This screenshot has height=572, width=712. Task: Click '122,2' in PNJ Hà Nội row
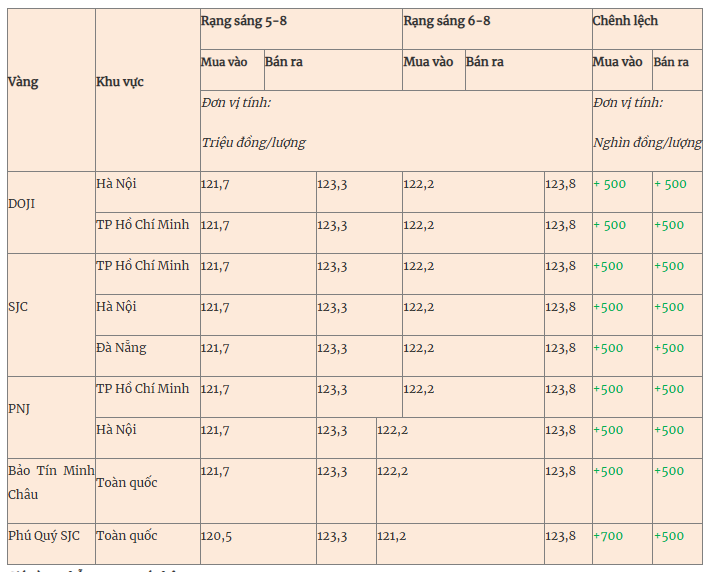[x=392, y=430]
